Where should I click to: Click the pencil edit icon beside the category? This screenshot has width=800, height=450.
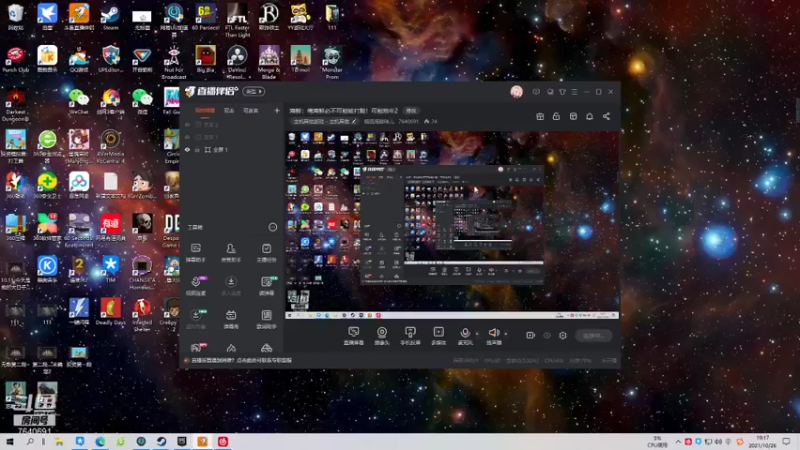(x=354, y=121)
